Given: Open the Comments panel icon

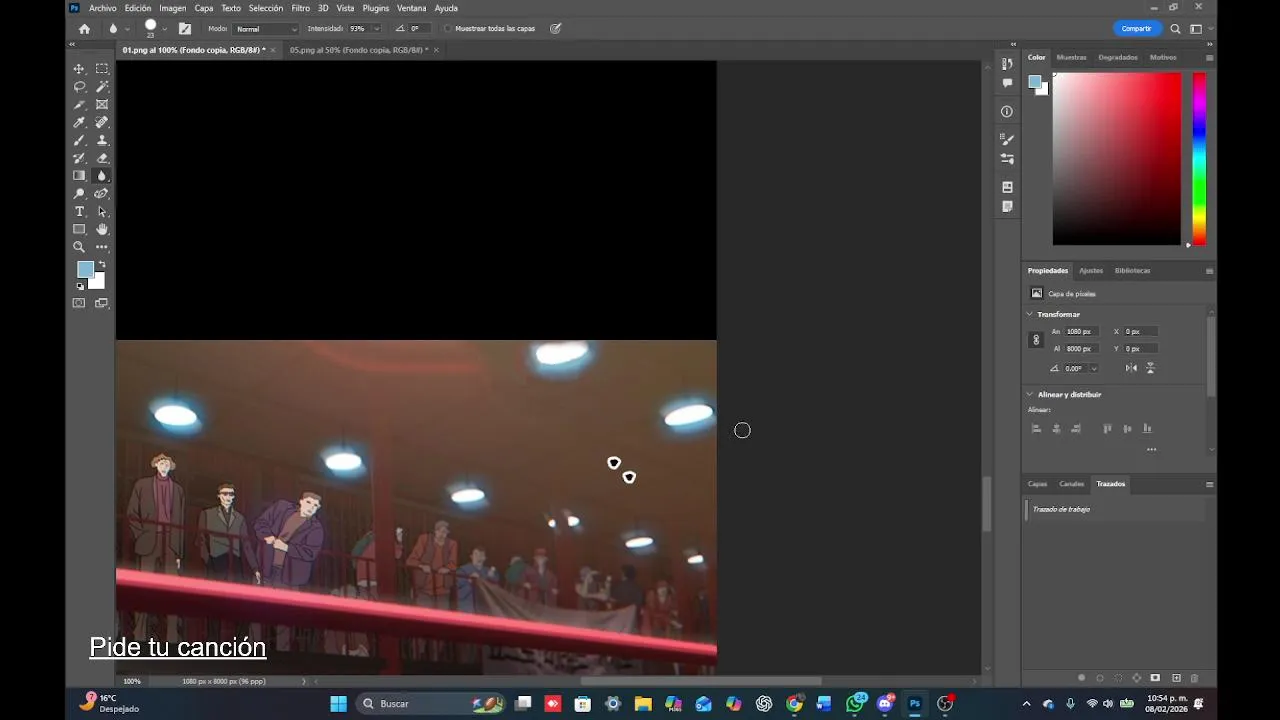Looking at the screenshot, I should tap(1007, 84).
